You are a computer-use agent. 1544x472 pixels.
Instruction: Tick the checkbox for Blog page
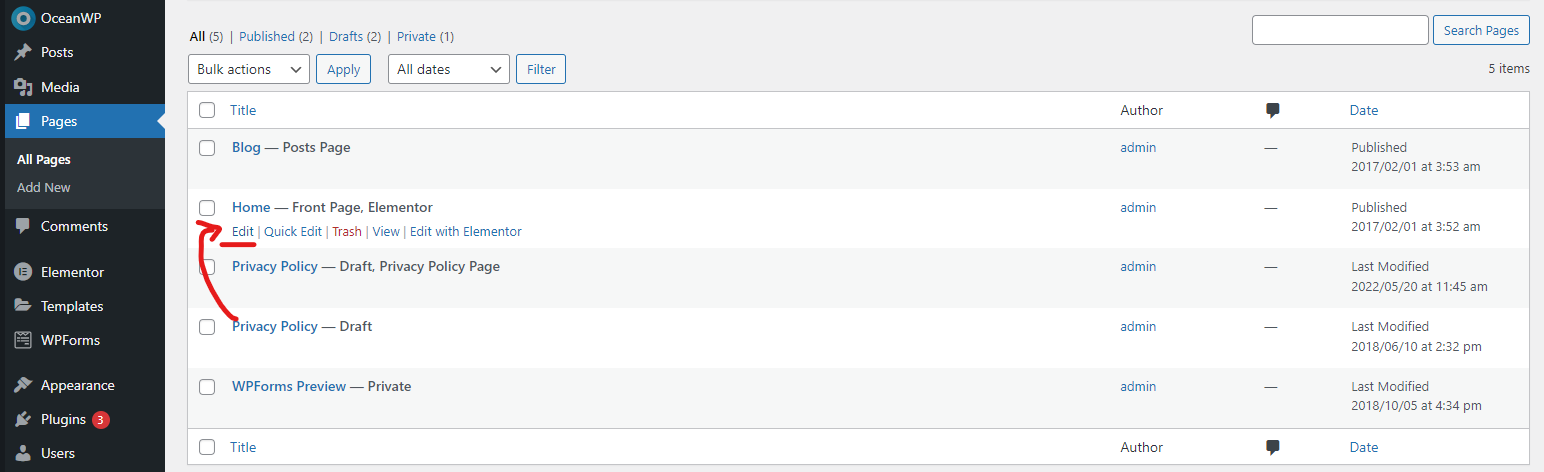pyautogui.click(x=207, y=148)
